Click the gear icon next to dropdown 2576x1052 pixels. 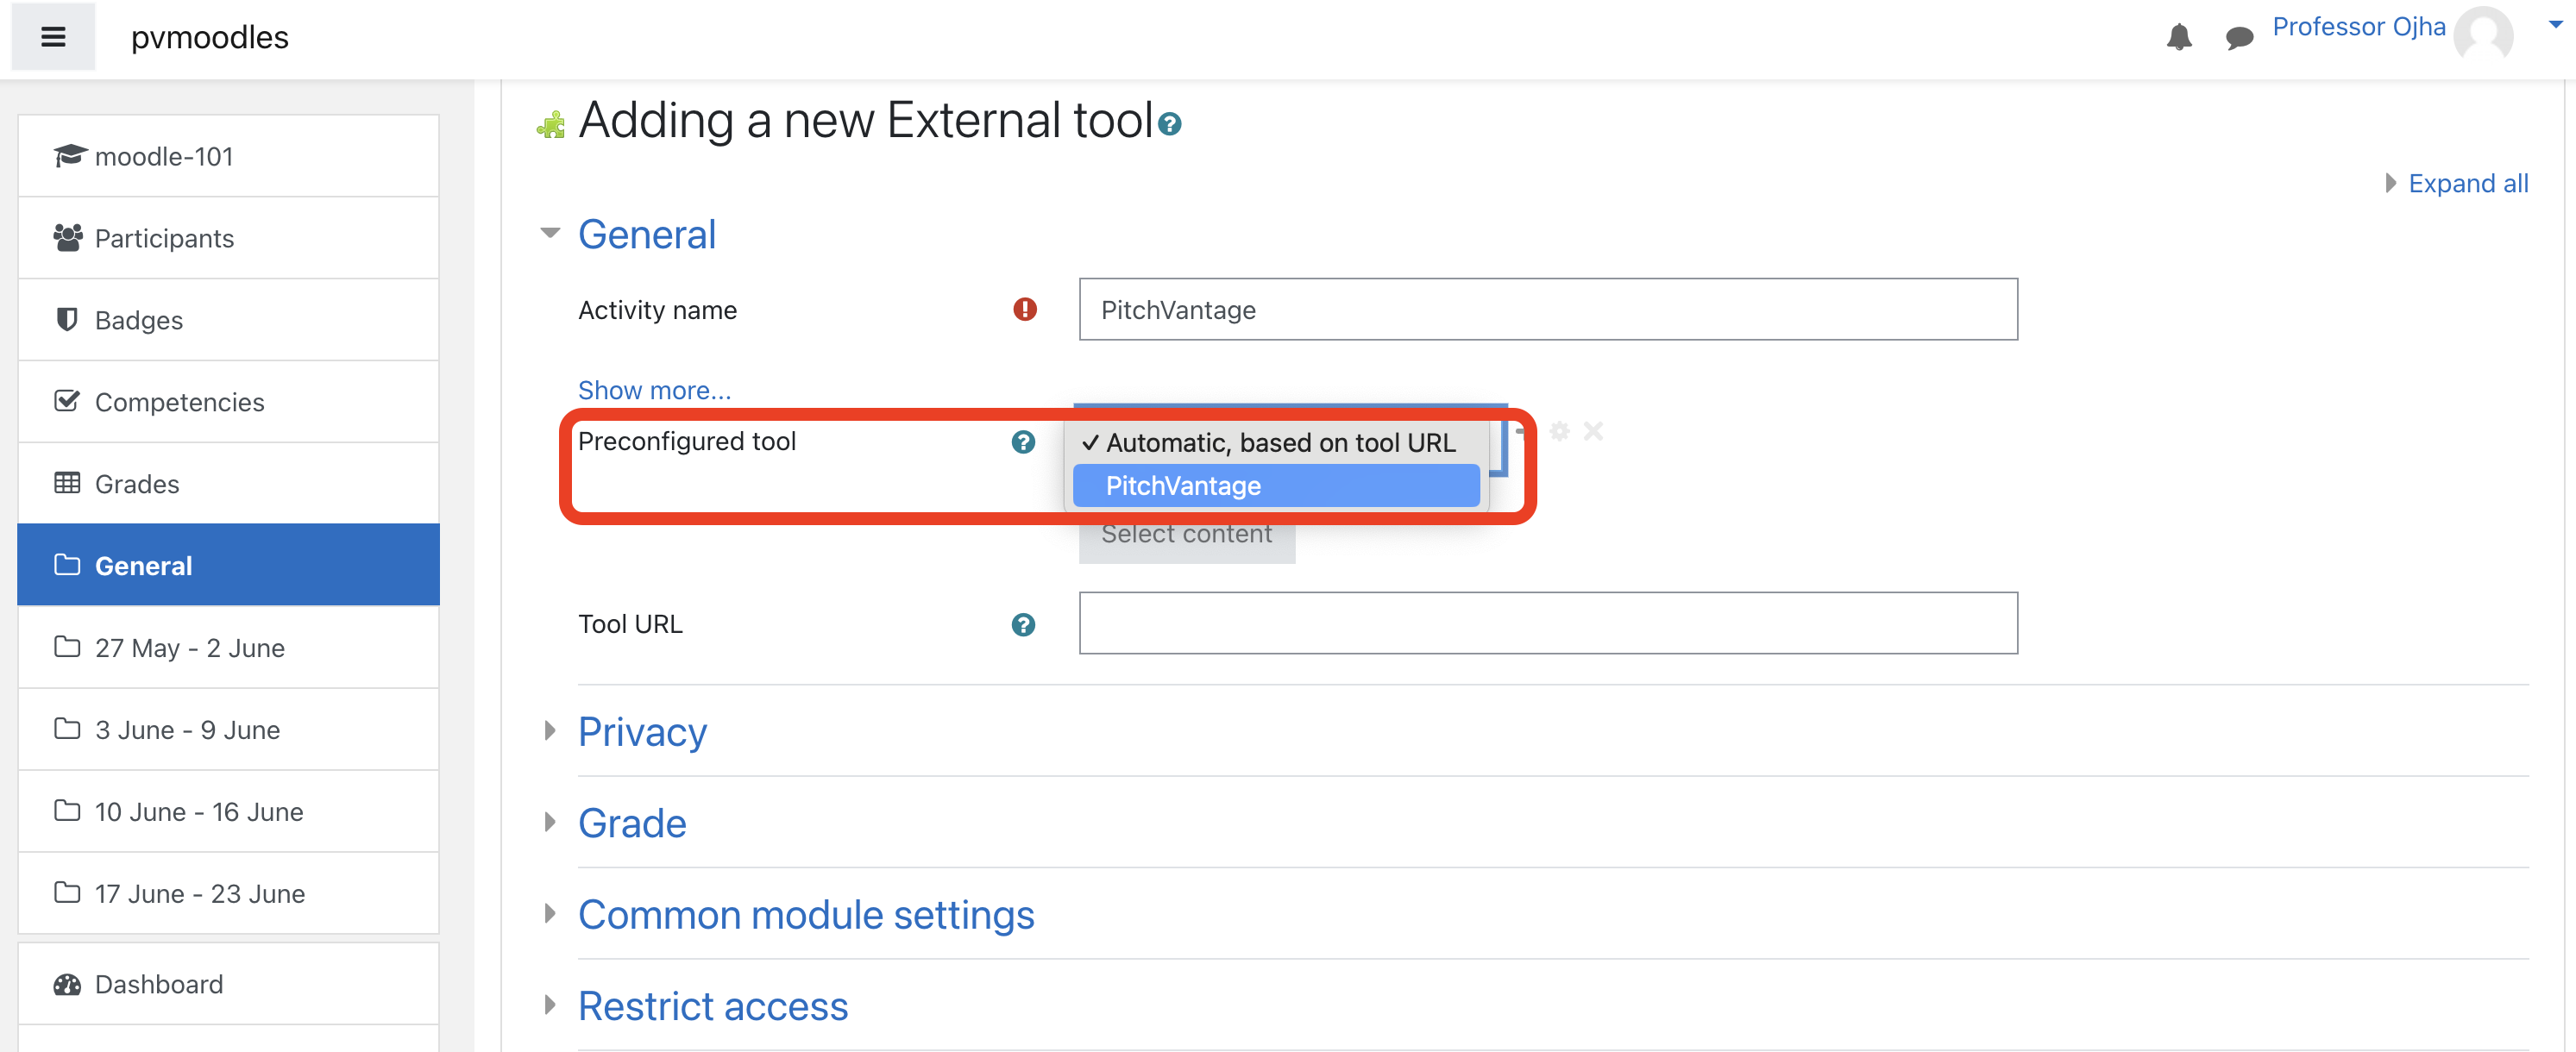1558,431
